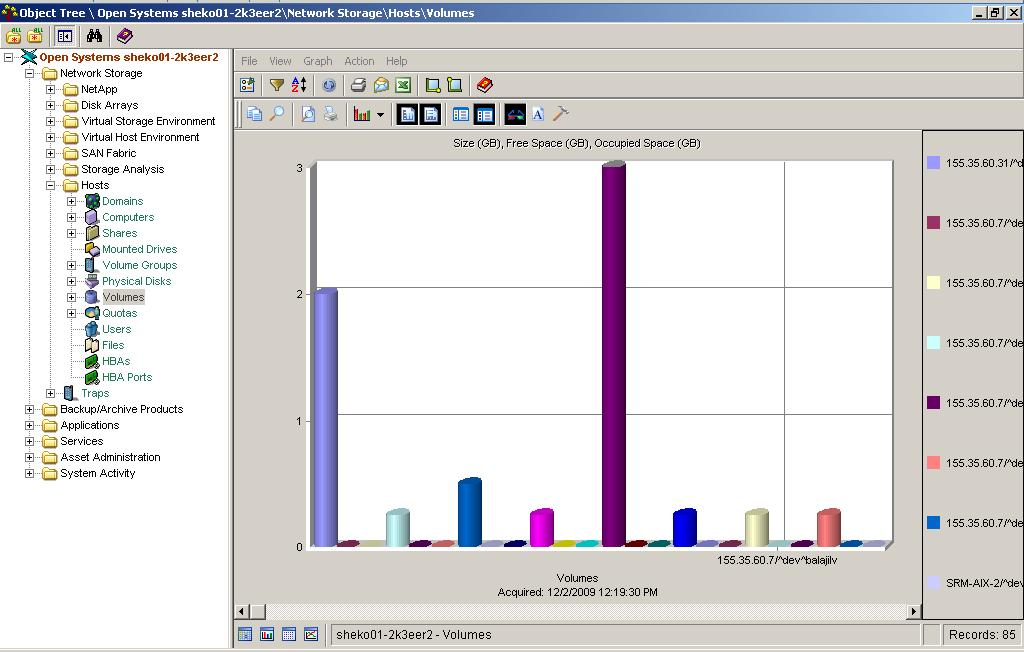Toggle the object tree panel visibility button
Viewport: 1024px width, 652px height.
[65, 36]
